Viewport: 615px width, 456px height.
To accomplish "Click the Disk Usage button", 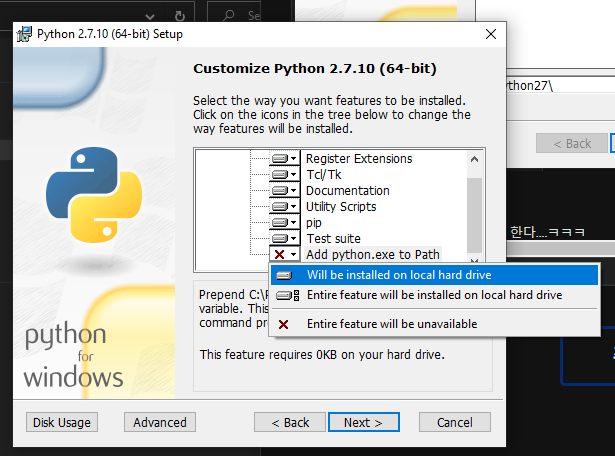I will pos(62,422).
